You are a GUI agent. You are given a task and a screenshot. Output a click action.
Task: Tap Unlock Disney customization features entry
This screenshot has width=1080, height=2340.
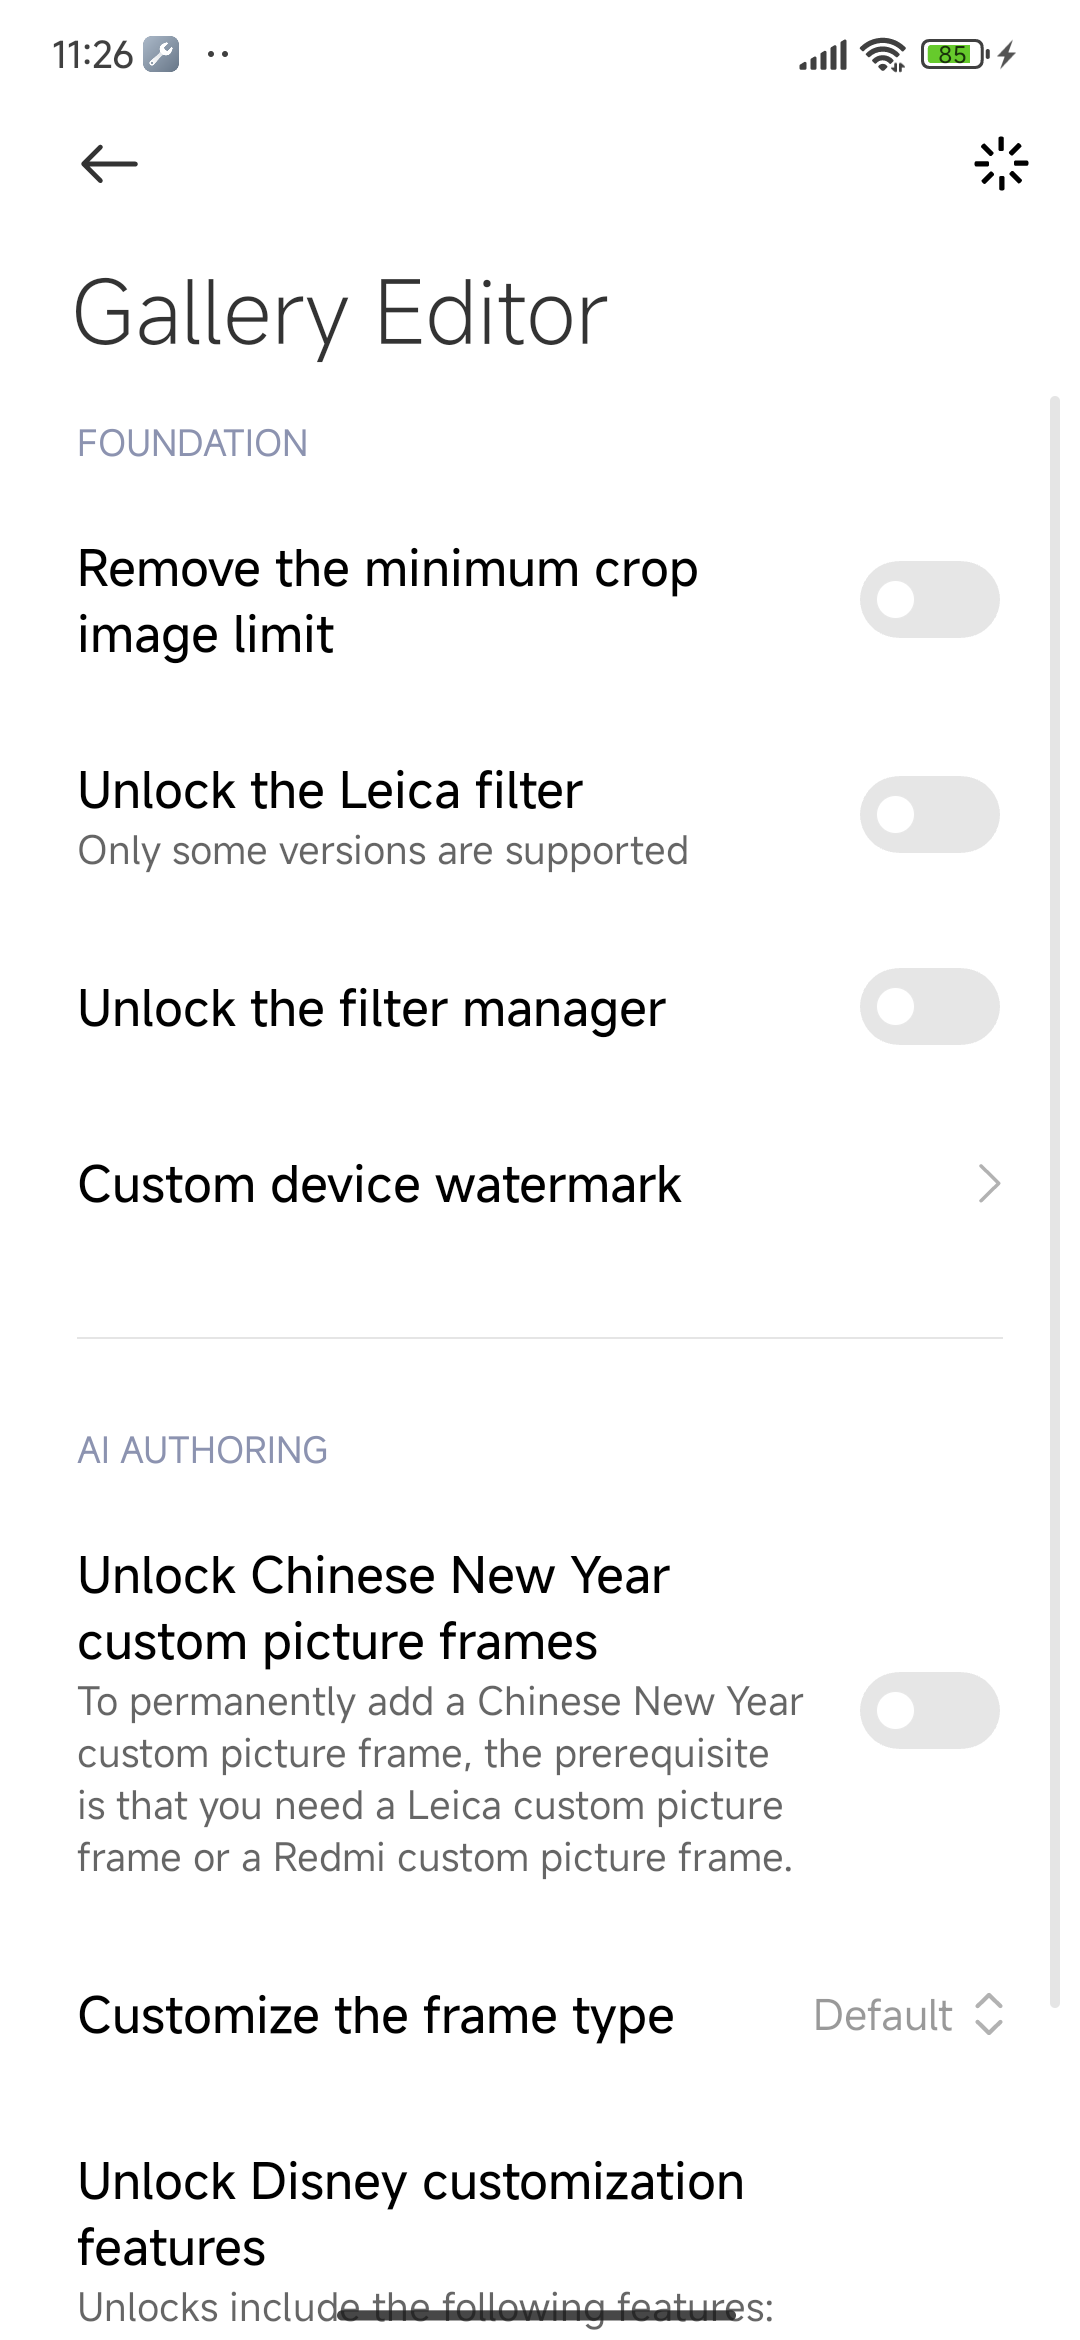tap(411, 2213)
